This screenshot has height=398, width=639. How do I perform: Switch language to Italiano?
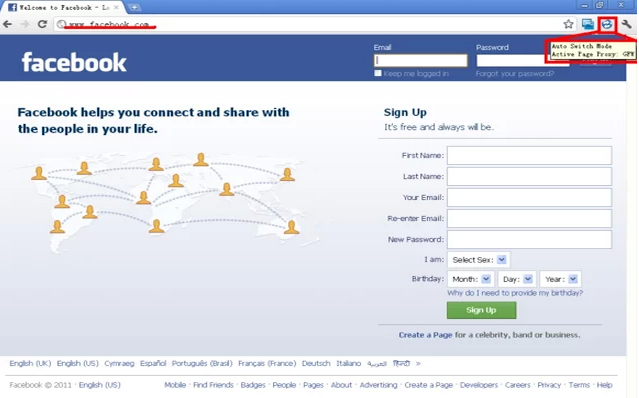348,363
